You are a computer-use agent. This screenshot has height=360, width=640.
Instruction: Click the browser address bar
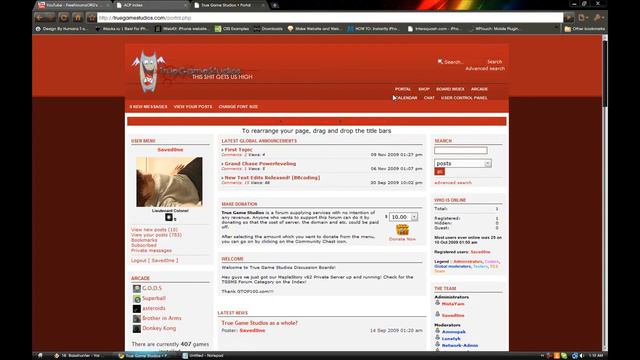pyautogui.click(x=330, y=18)
